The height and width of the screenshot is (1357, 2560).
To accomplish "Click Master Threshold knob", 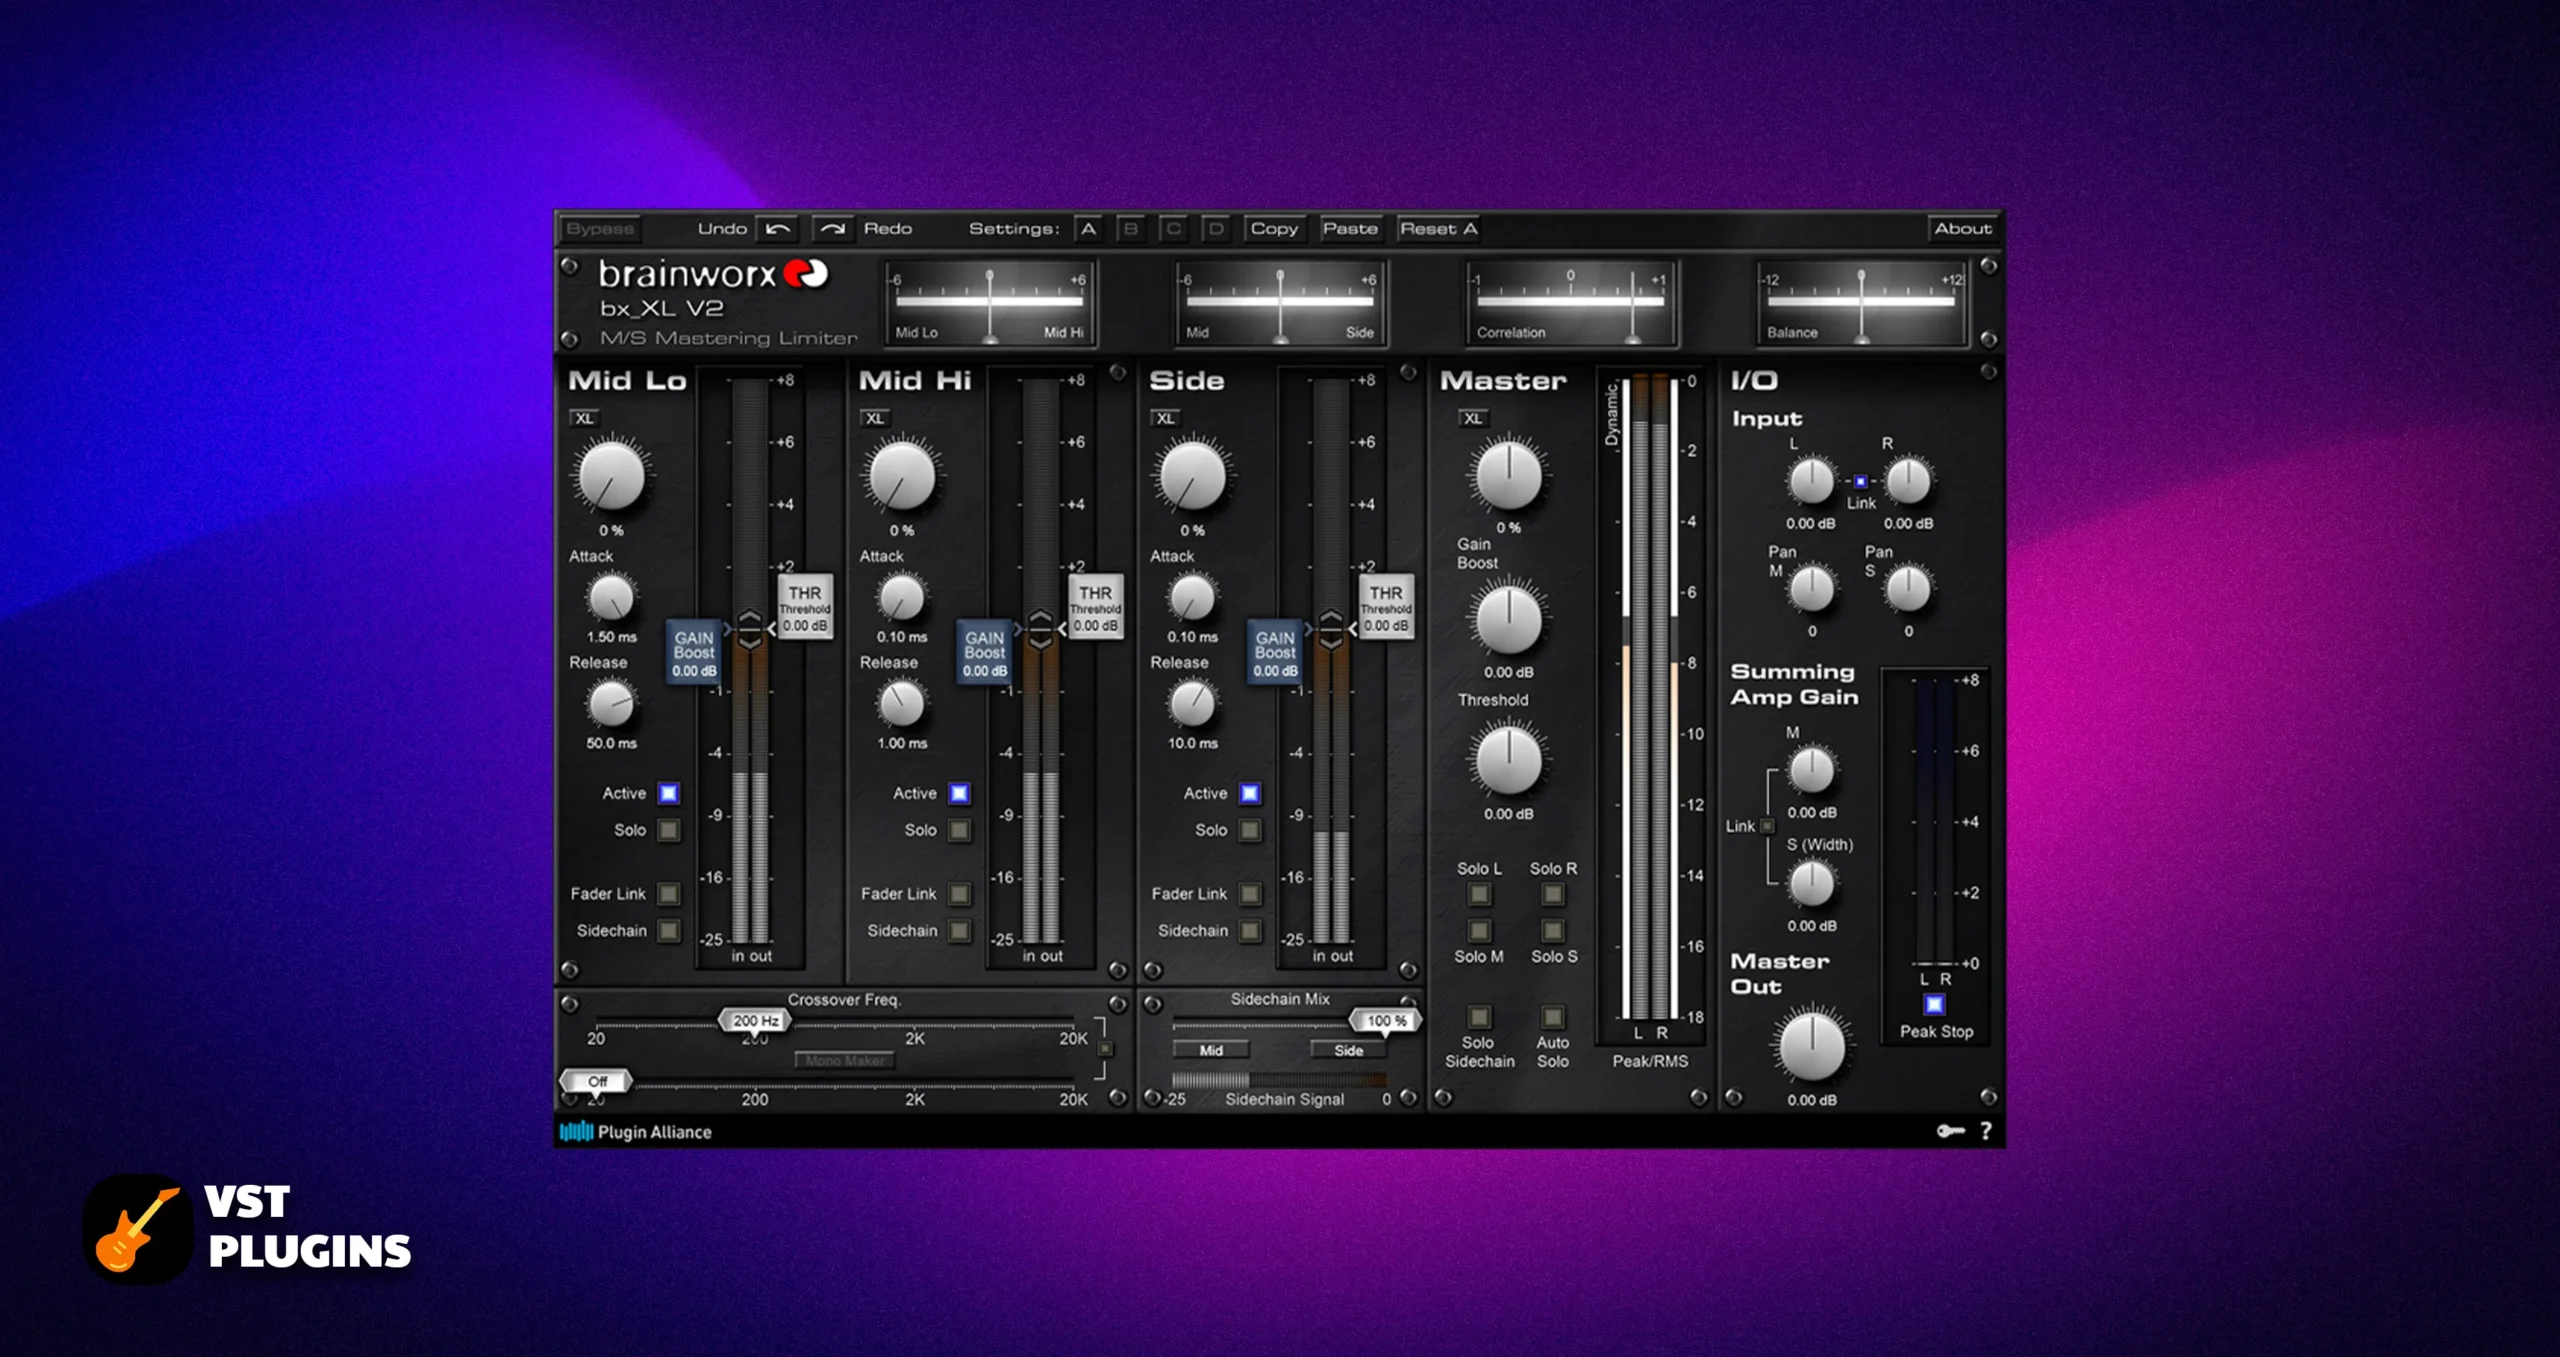I will tap(1509, 761).
